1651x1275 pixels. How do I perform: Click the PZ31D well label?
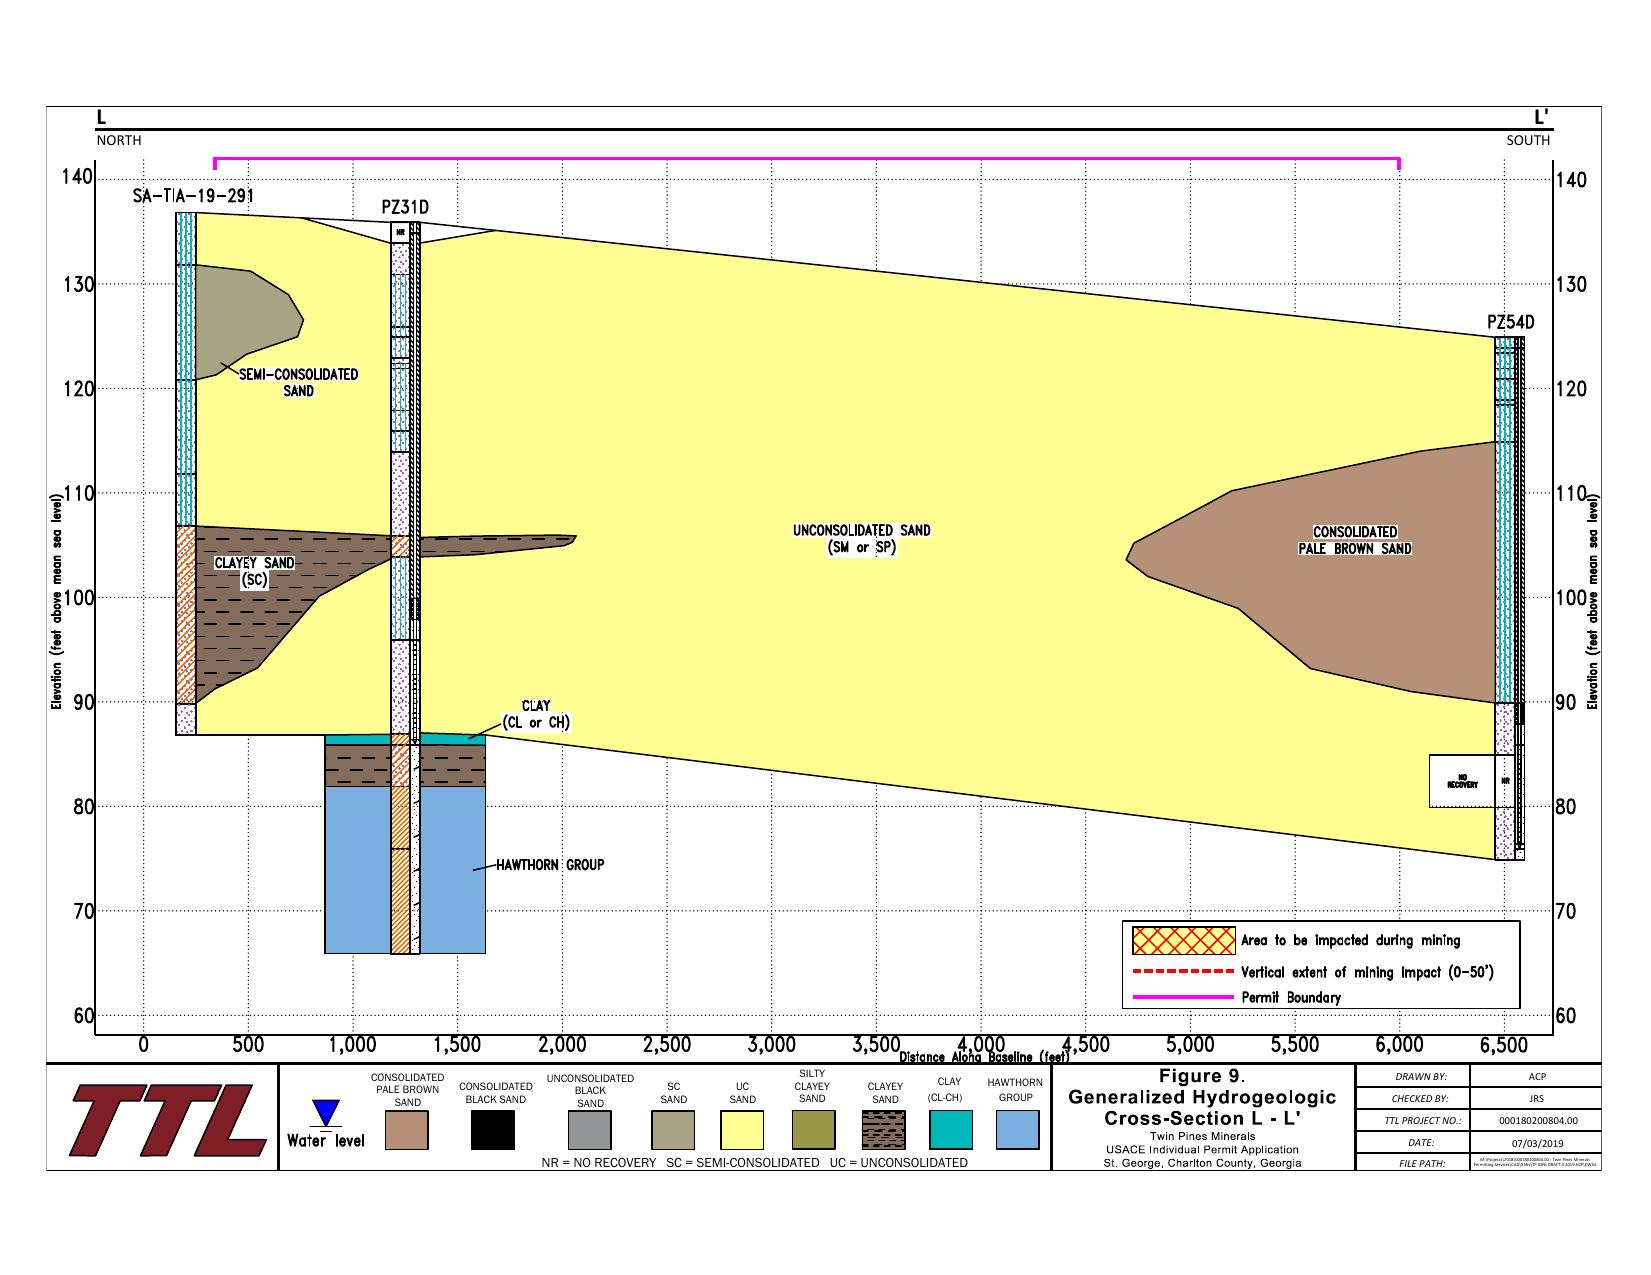[x=405, y=208]
